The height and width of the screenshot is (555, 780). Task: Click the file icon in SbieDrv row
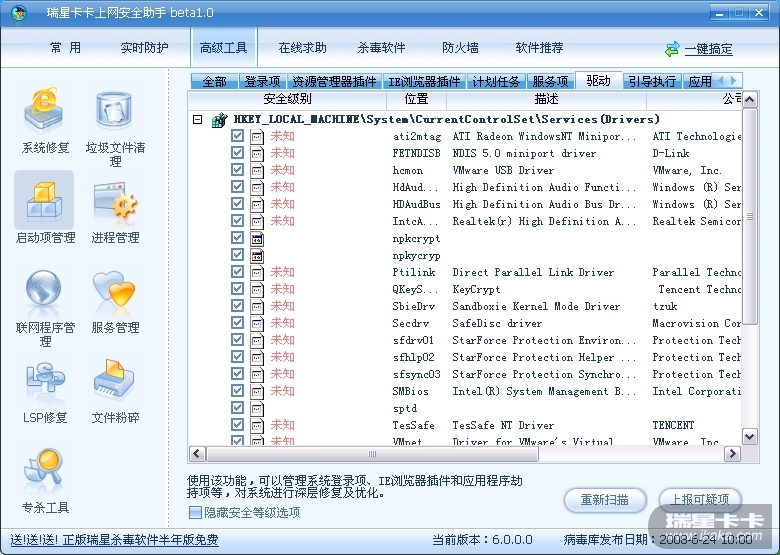coord(257,306)
